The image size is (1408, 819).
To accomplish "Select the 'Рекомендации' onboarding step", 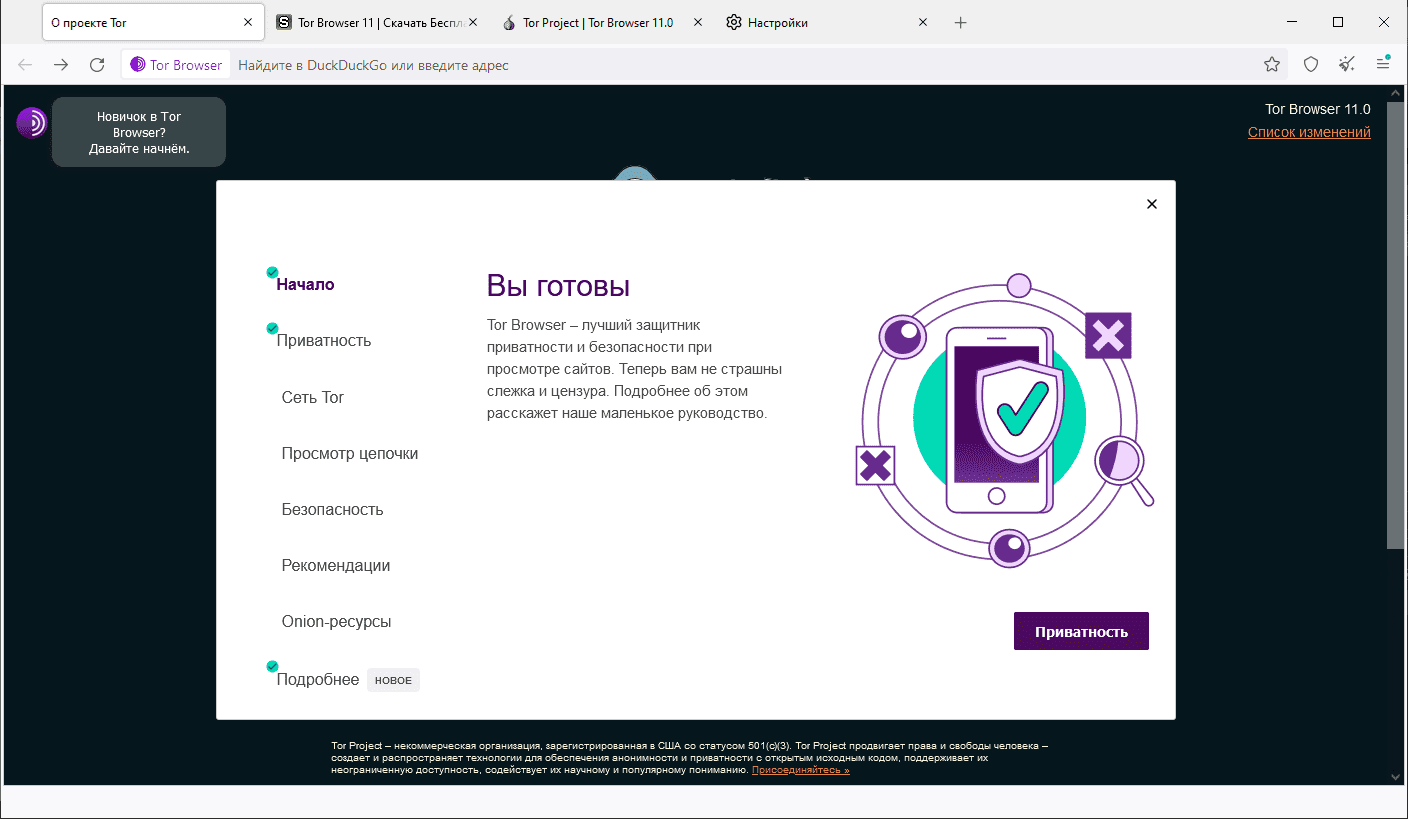I will tap(336, 565).
